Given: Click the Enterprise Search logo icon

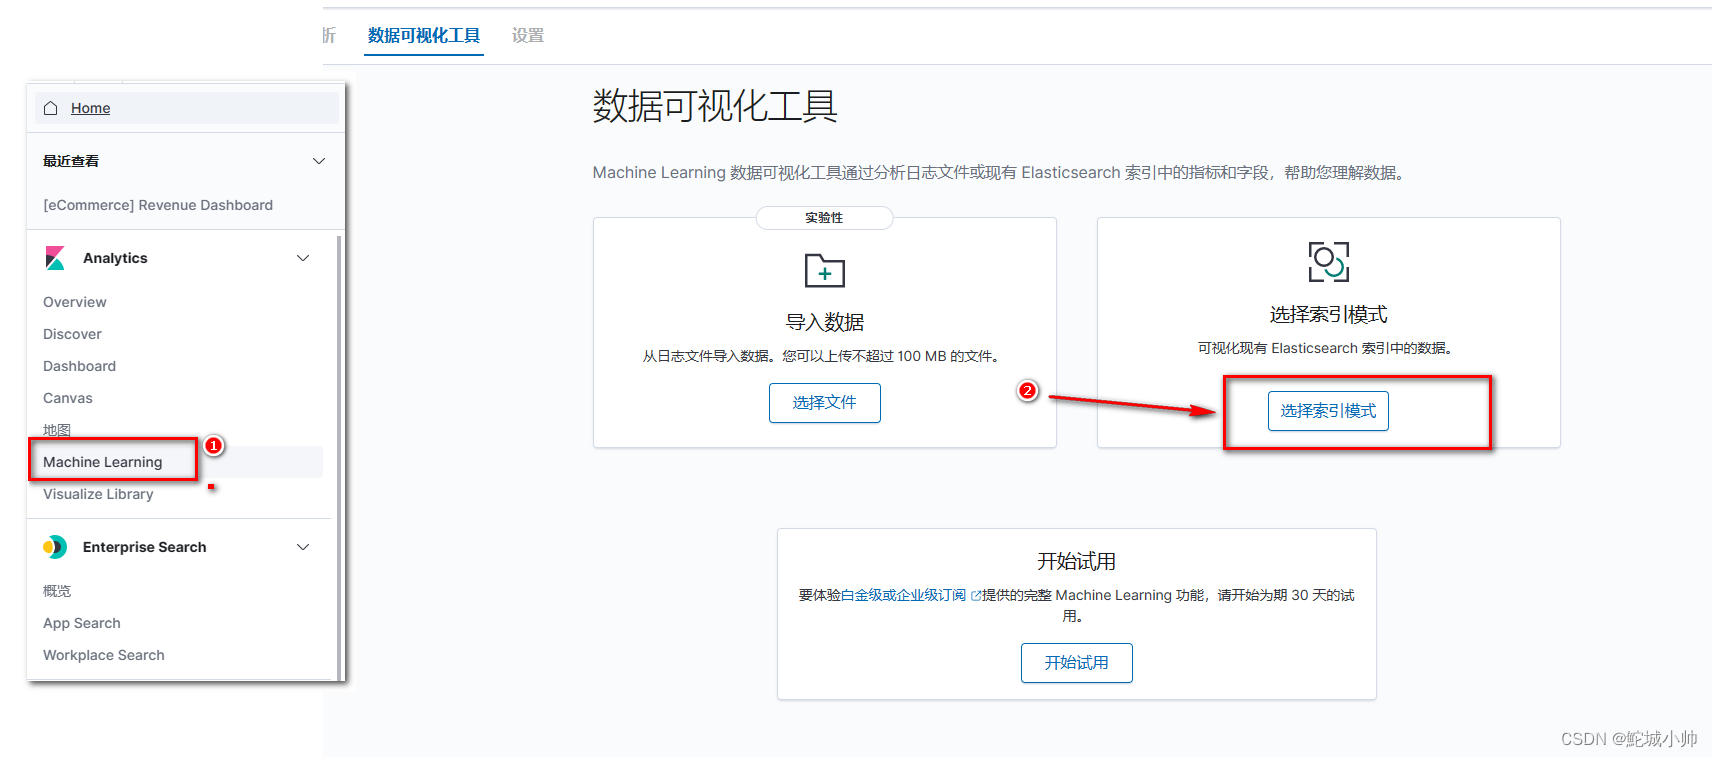Looking at the screenshot, I should point(55,547).
